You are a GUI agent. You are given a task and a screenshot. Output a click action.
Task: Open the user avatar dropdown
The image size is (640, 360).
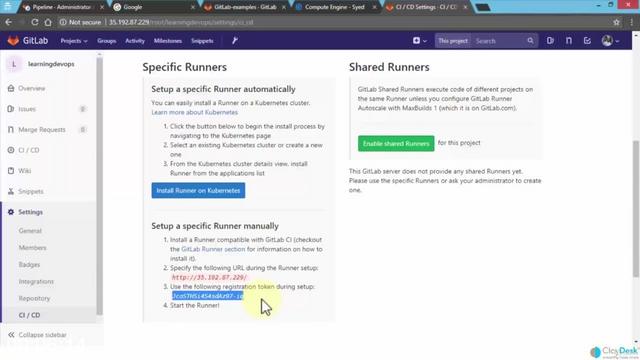click(610, 41)
